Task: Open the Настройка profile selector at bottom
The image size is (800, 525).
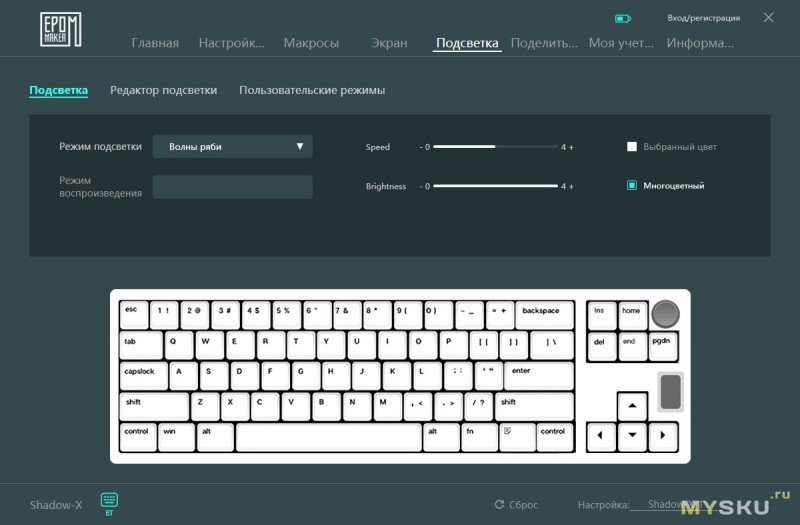Action: [x=670, y=505]
